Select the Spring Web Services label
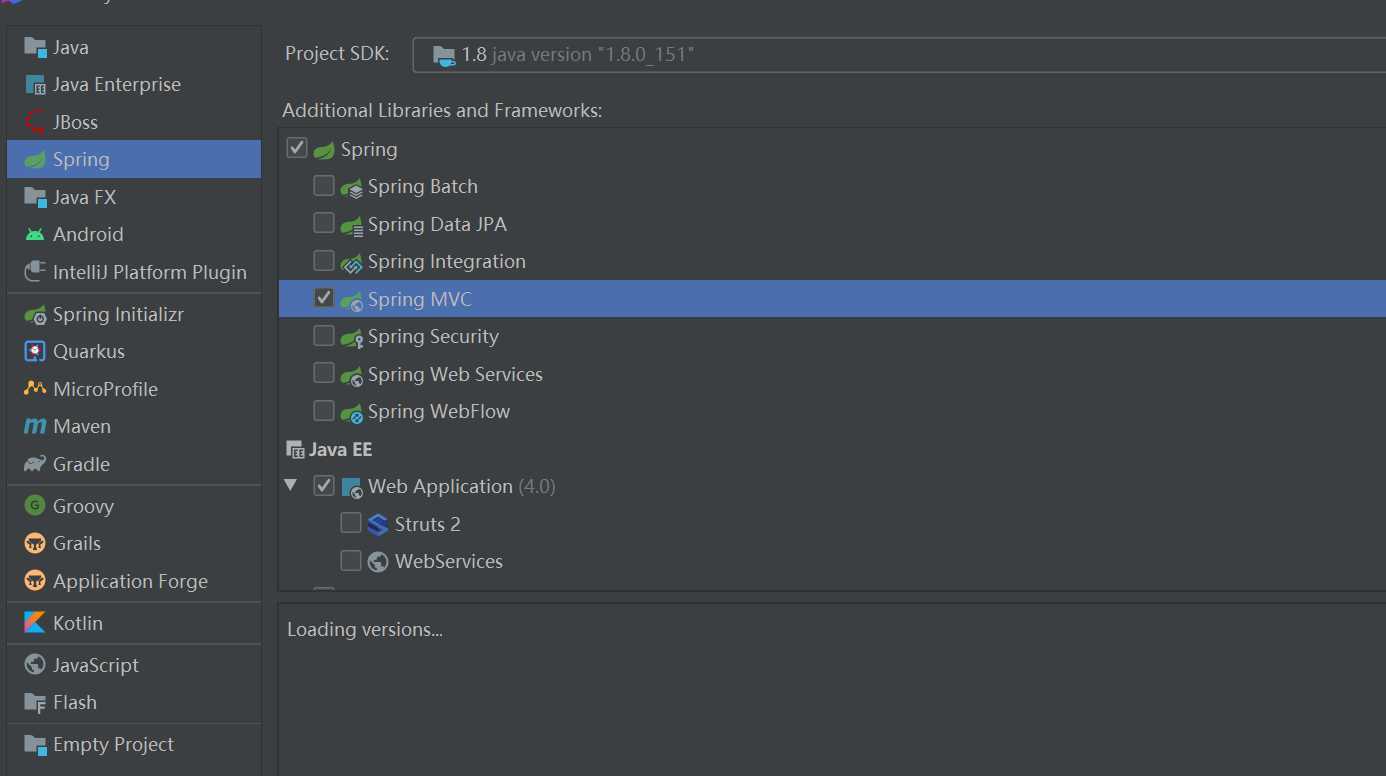 (455, 374)
